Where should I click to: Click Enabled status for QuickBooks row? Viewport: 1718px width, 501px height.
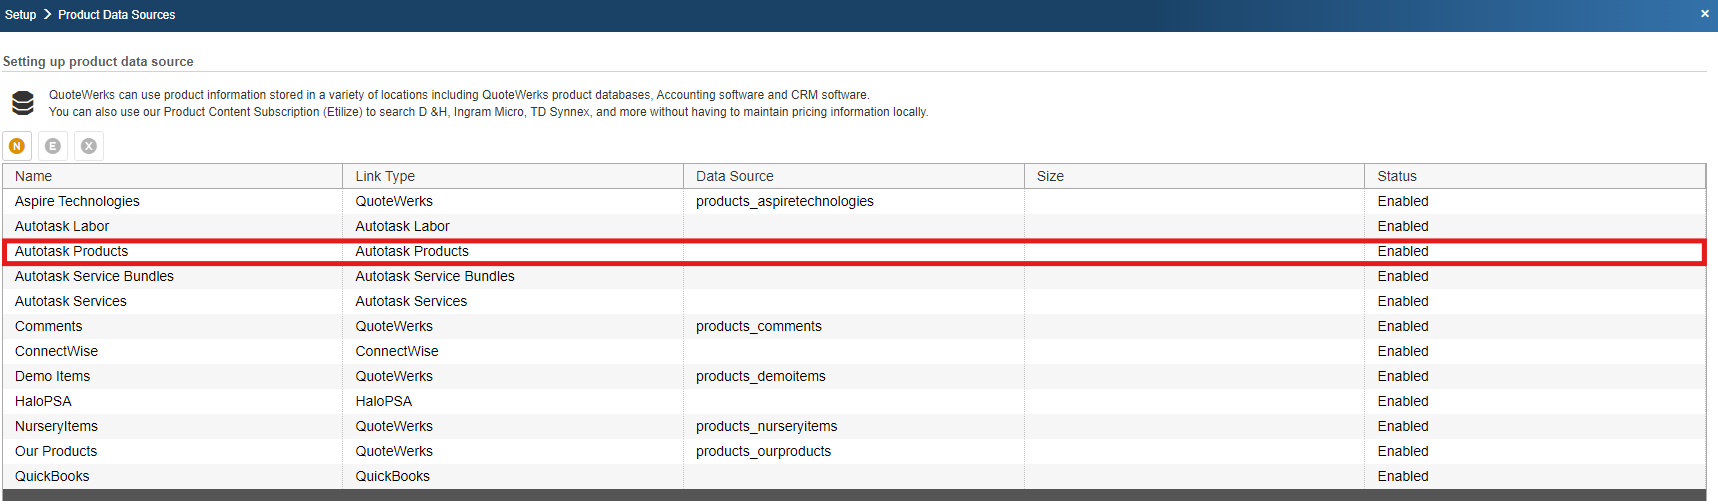(1402, 476)
